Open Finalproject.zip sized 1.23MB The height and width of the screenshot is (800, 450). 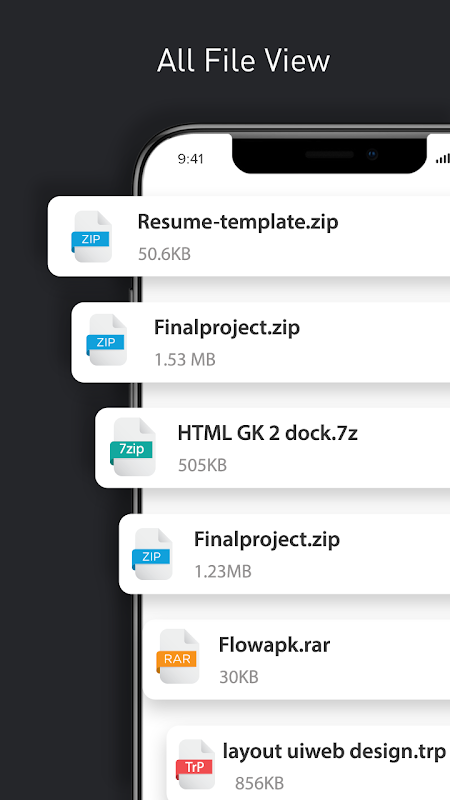pyautogui.click(x=267, y=539)
